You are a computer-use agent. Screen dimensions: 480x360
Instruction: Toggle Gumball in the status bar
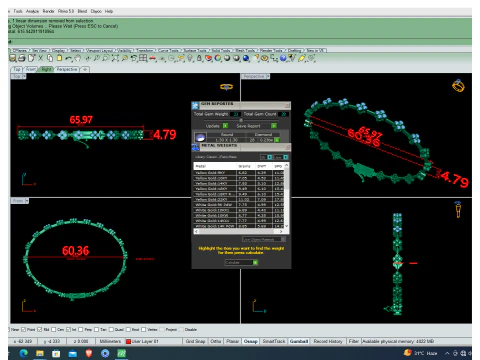coord(299,341)
